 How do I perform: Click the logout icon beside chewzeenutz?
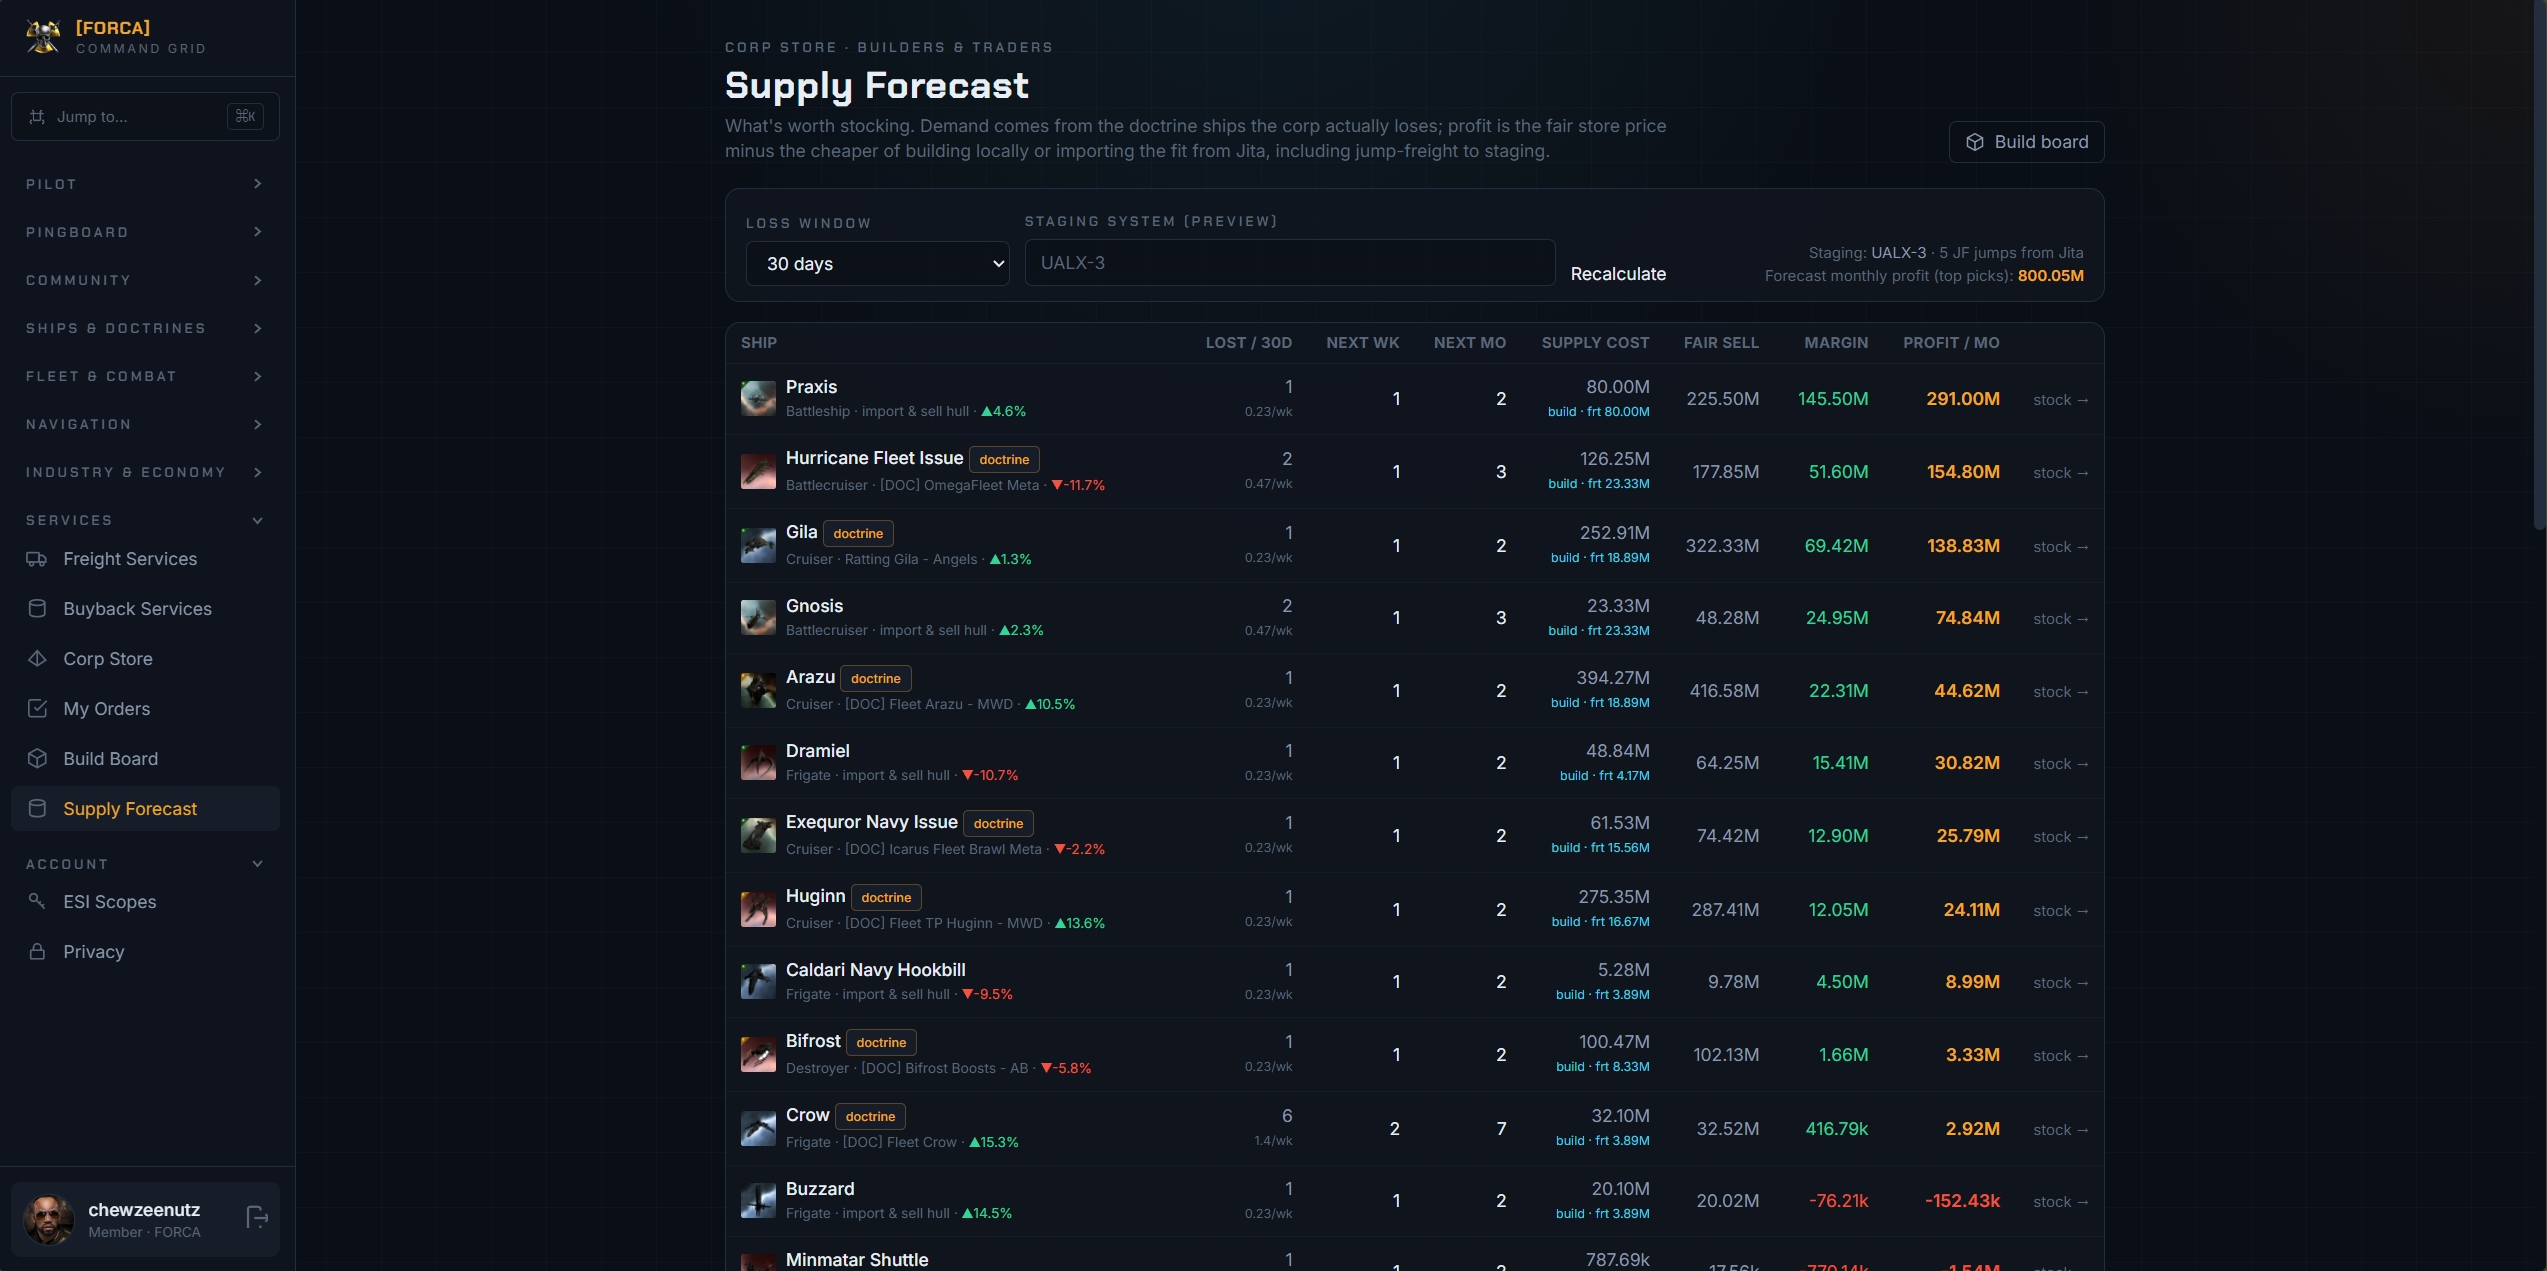tap(257, 1217)
